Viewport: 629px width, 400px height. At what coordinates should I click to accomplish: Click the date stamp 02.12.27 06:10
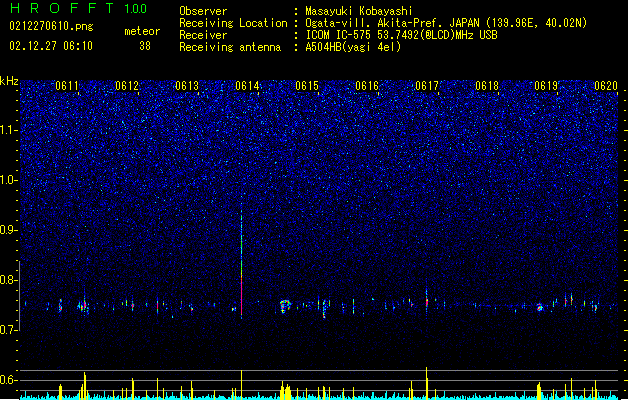tap(51, 46)
